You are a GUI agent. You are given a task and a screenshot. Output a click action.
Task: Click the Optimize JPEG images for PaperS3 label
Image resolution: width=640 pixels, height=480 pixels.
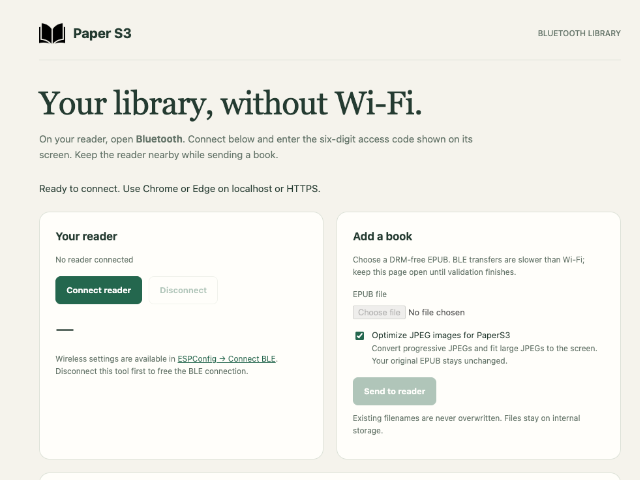point(440,335)
